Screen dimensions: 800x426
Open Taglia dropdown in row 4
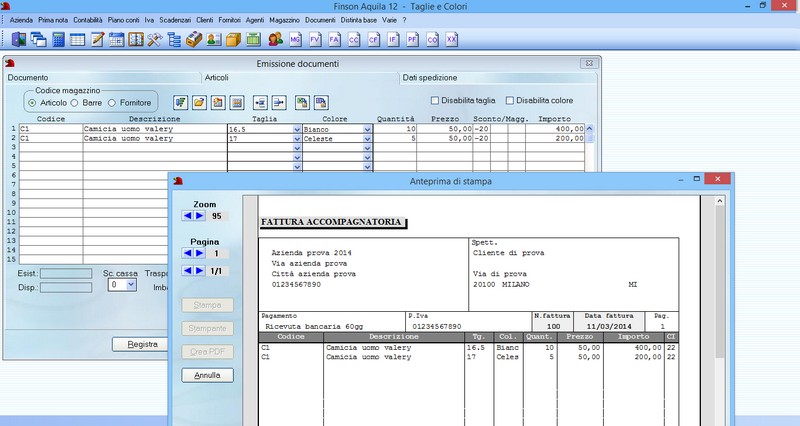[x=297, y=157]
